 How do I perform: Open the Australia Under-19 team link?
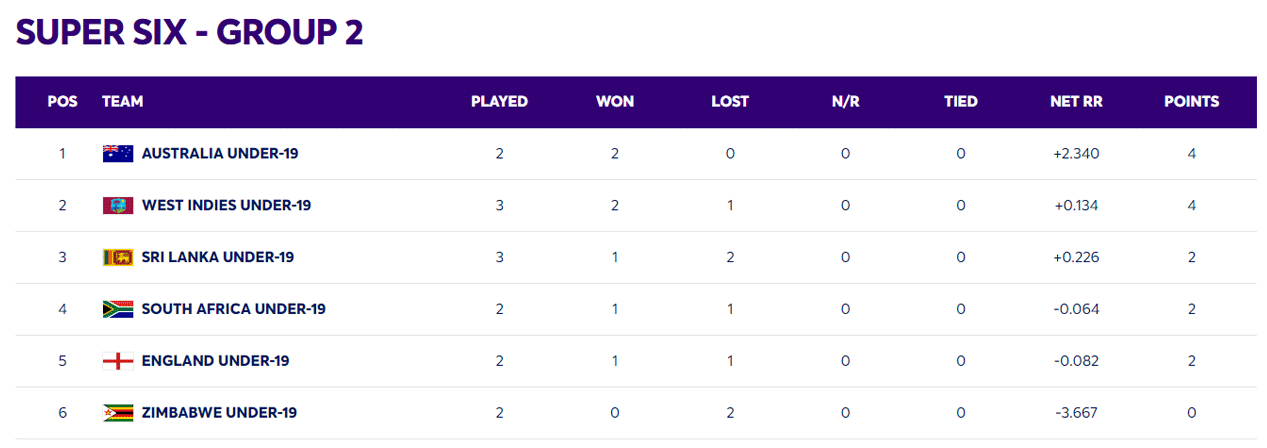(220, 154)
